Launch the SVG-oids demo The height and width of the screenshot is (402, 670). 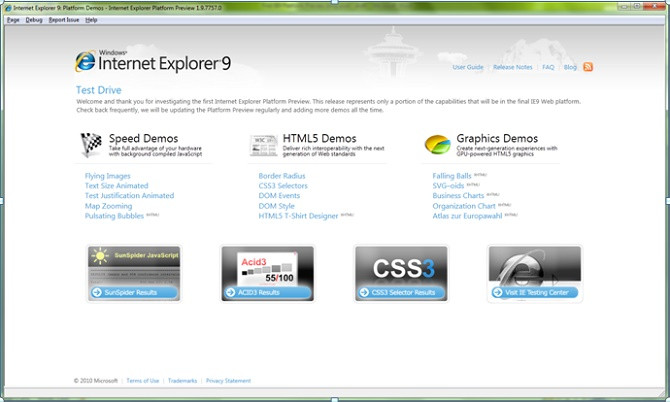448,186
